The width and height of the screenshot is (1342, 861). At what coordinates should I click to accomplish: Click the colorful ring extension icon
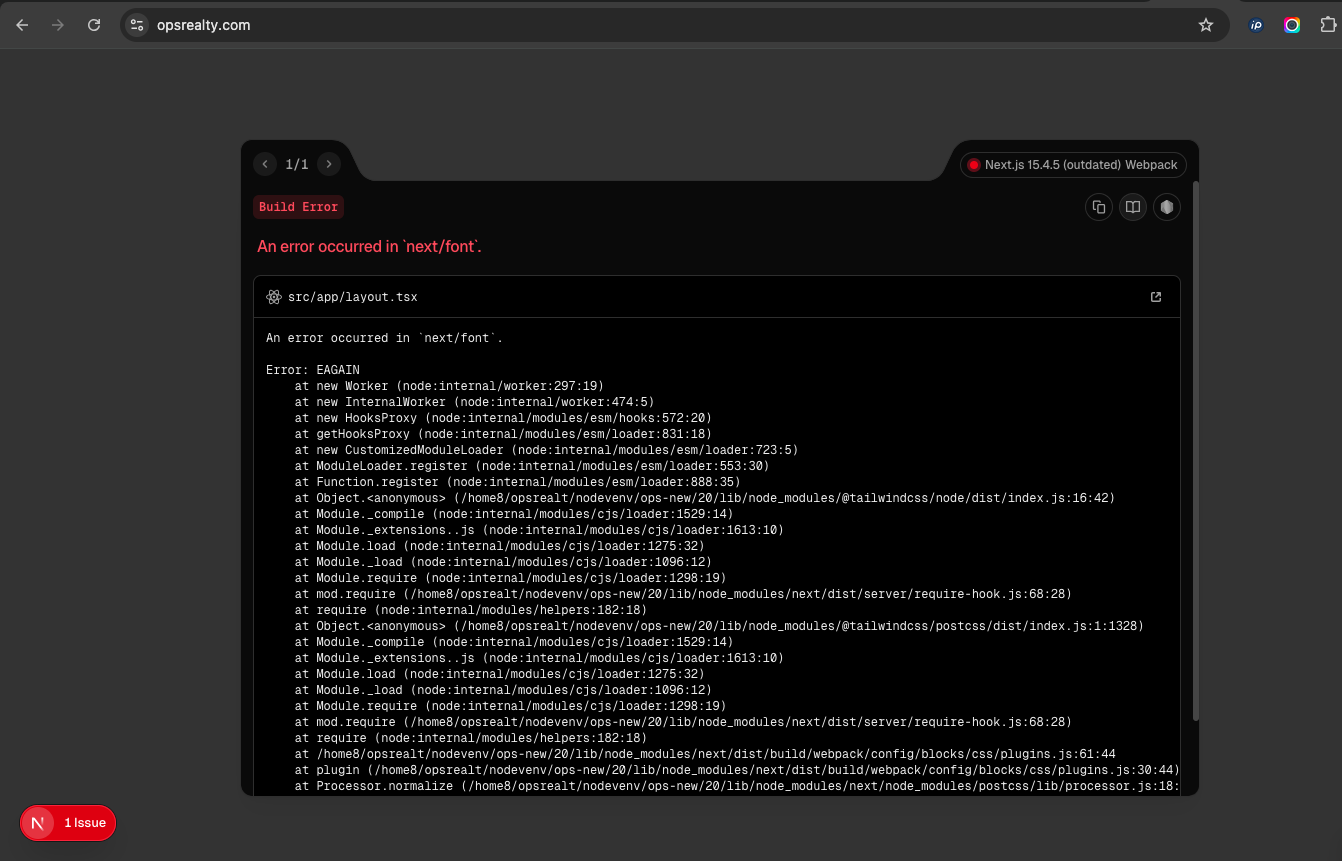point(1292,25)
